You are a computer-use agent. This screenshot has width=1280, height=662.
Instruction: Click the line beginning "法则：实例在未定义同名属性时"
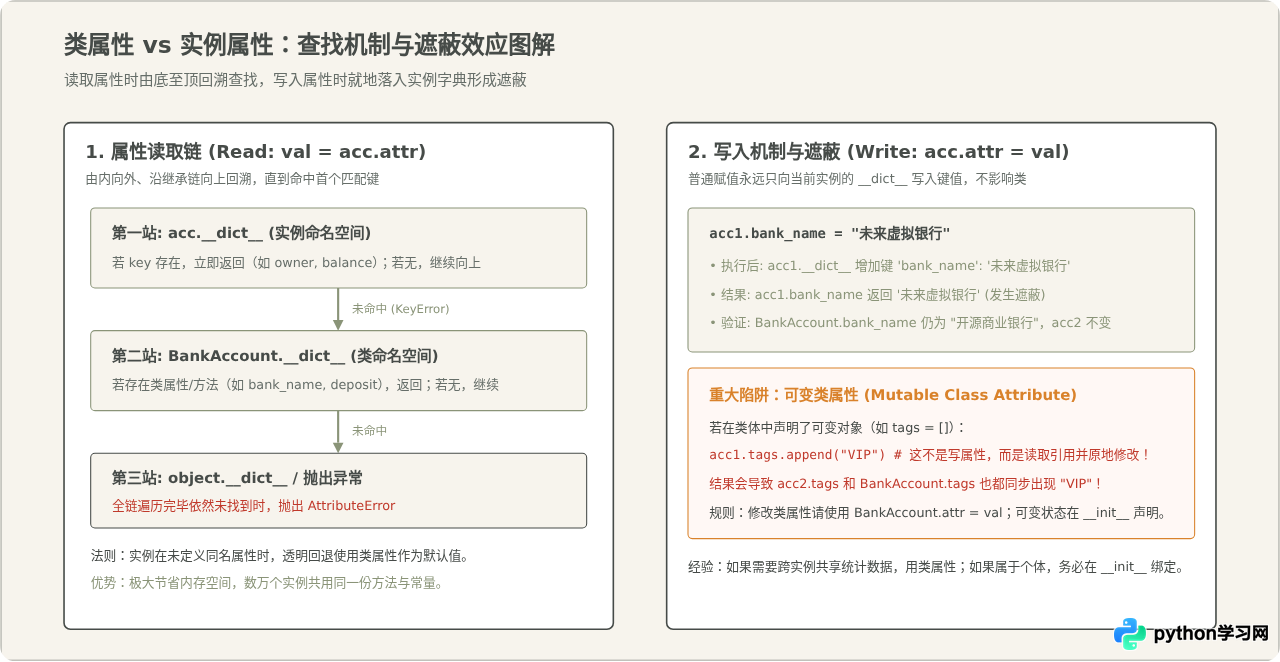pos(280,556)
